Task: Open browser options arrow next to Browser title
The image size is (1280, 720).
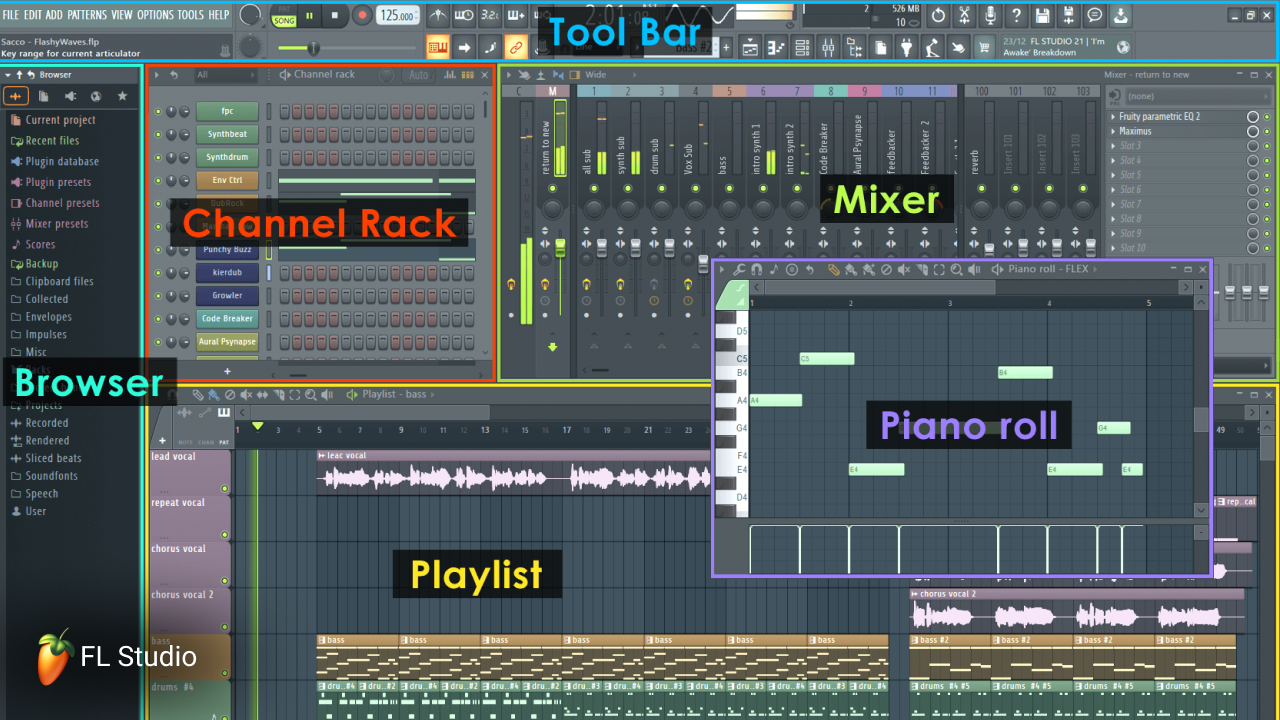Action: (x=8, y=75)
